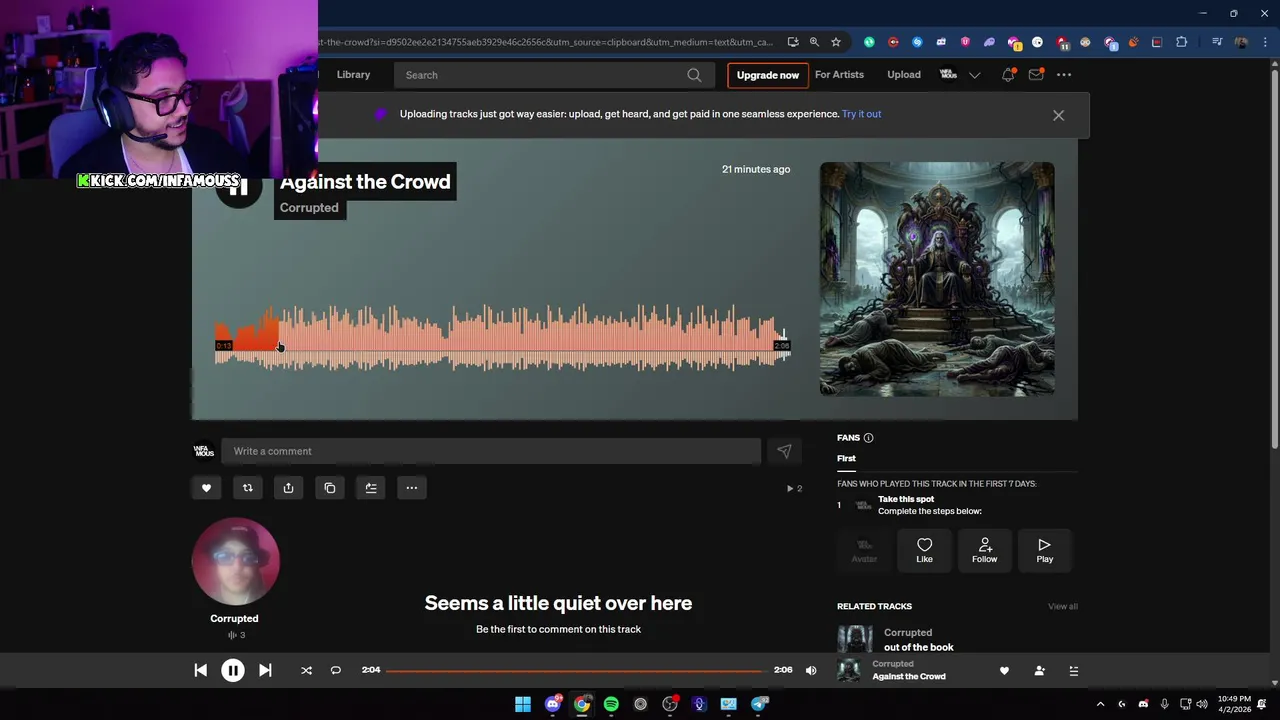Open the Windows Start menu
1280x720 pixels.
(x=523, y=704)
